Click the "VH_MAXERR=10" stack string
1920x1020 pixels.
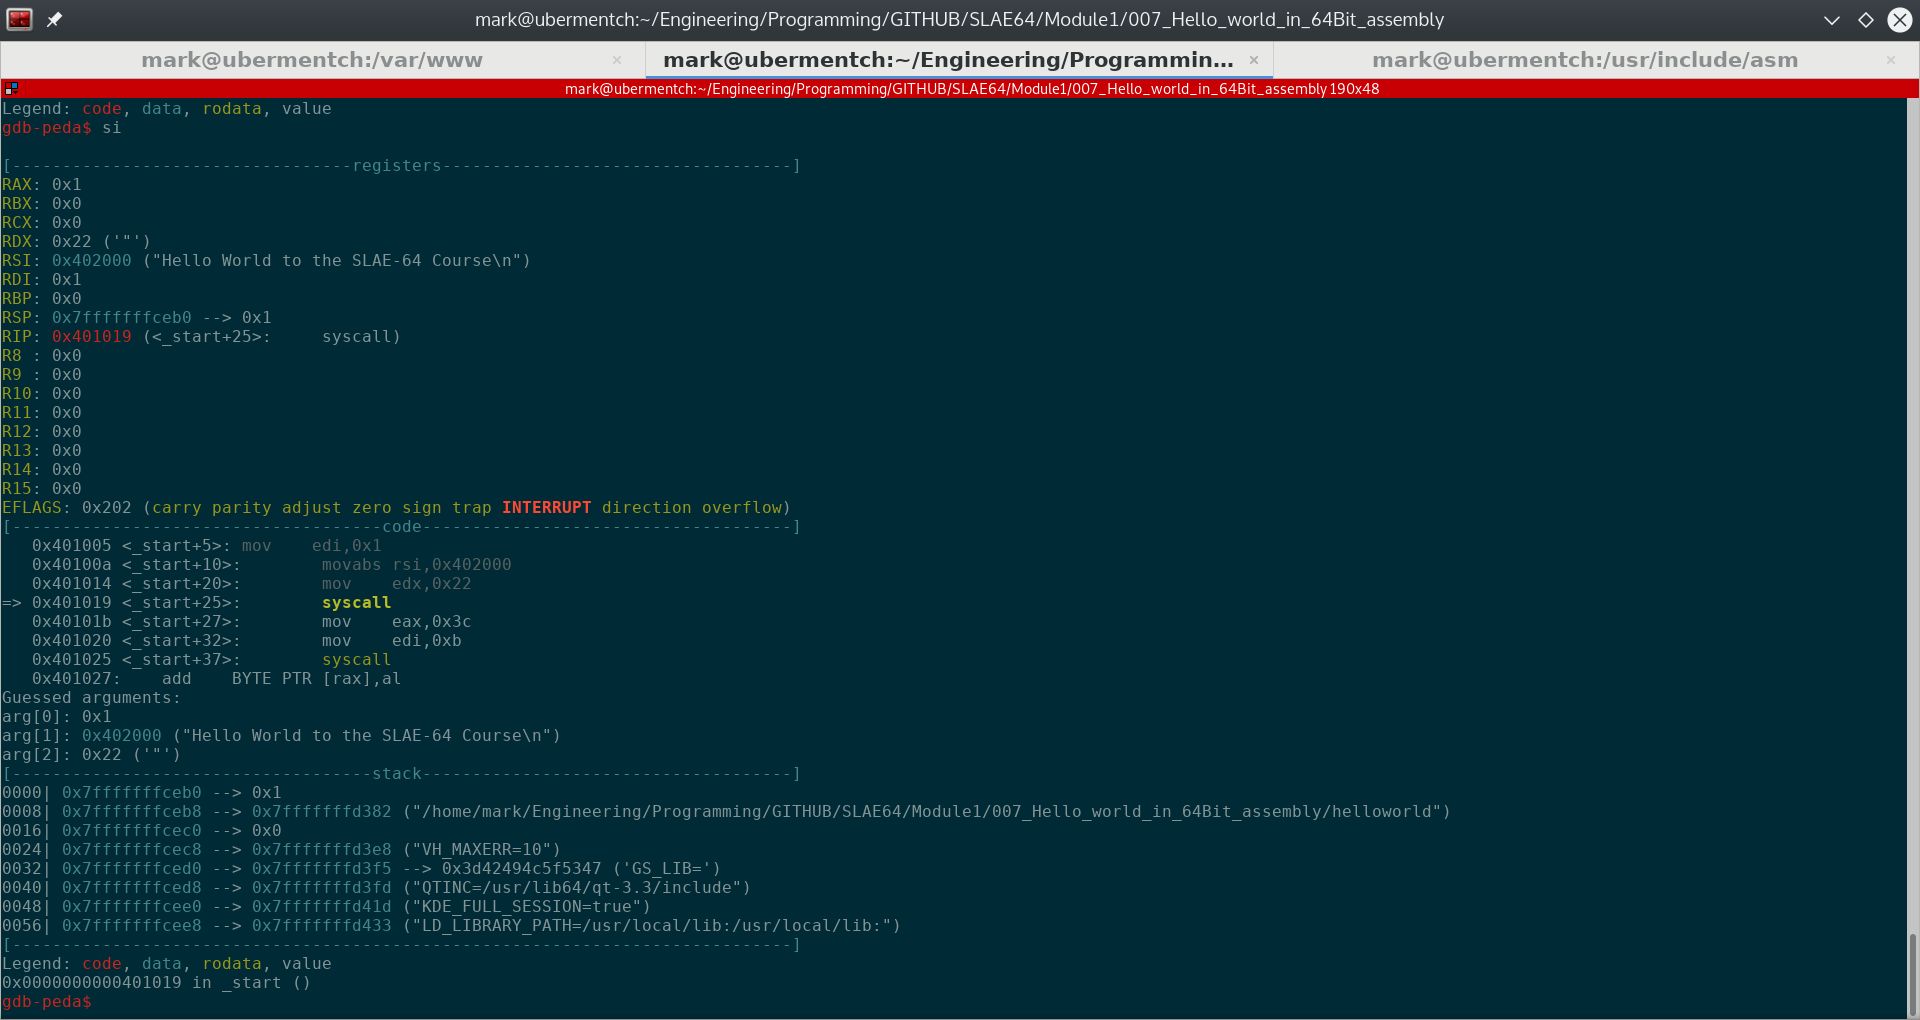click(482, 850)
